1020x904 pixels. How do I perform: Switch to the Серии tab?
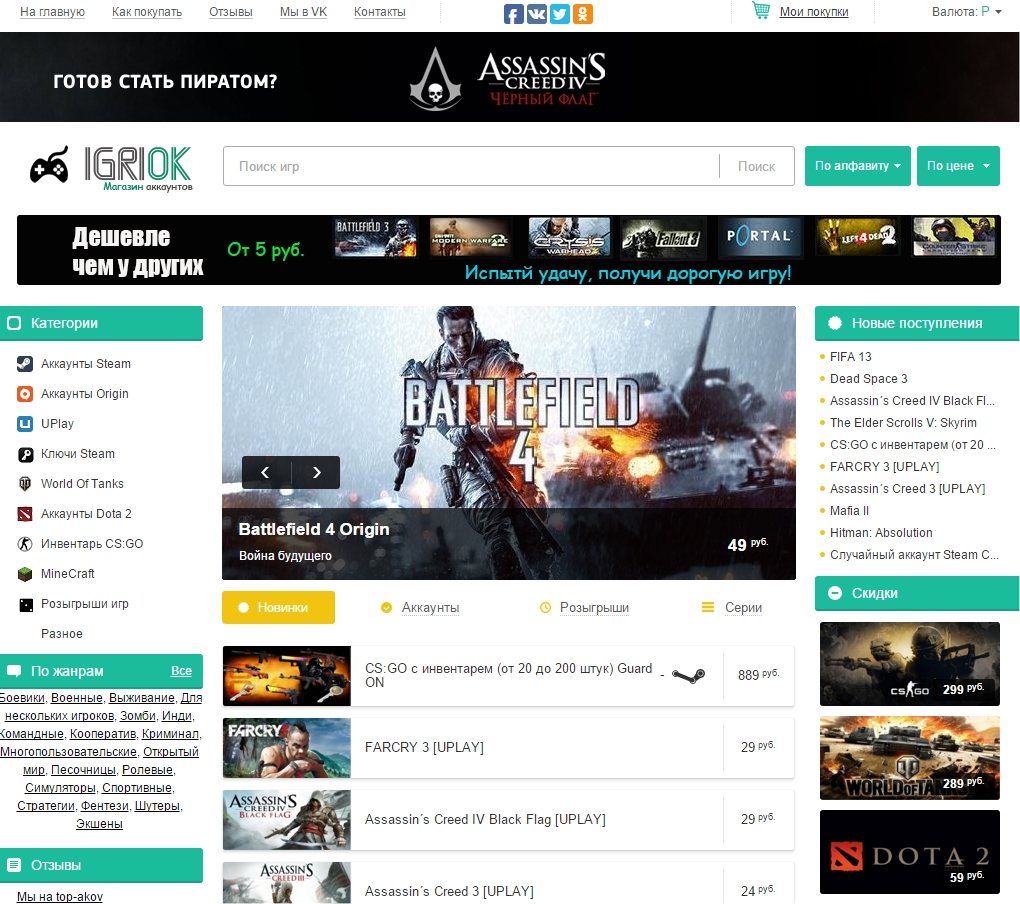(732, 607)
